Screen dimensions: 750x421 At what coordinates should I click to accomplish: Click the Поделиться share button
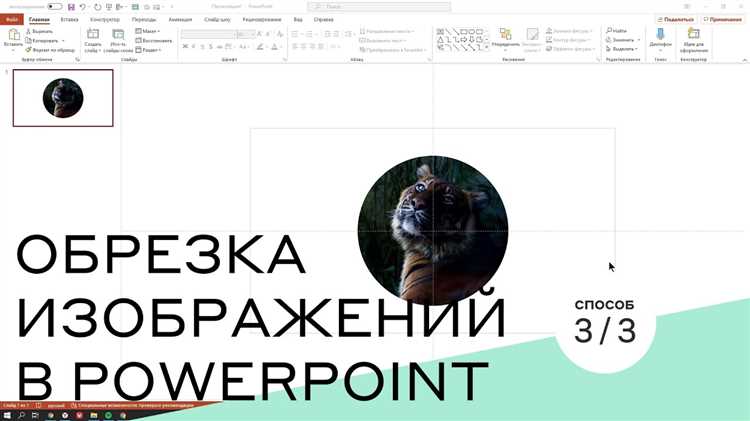676,20
